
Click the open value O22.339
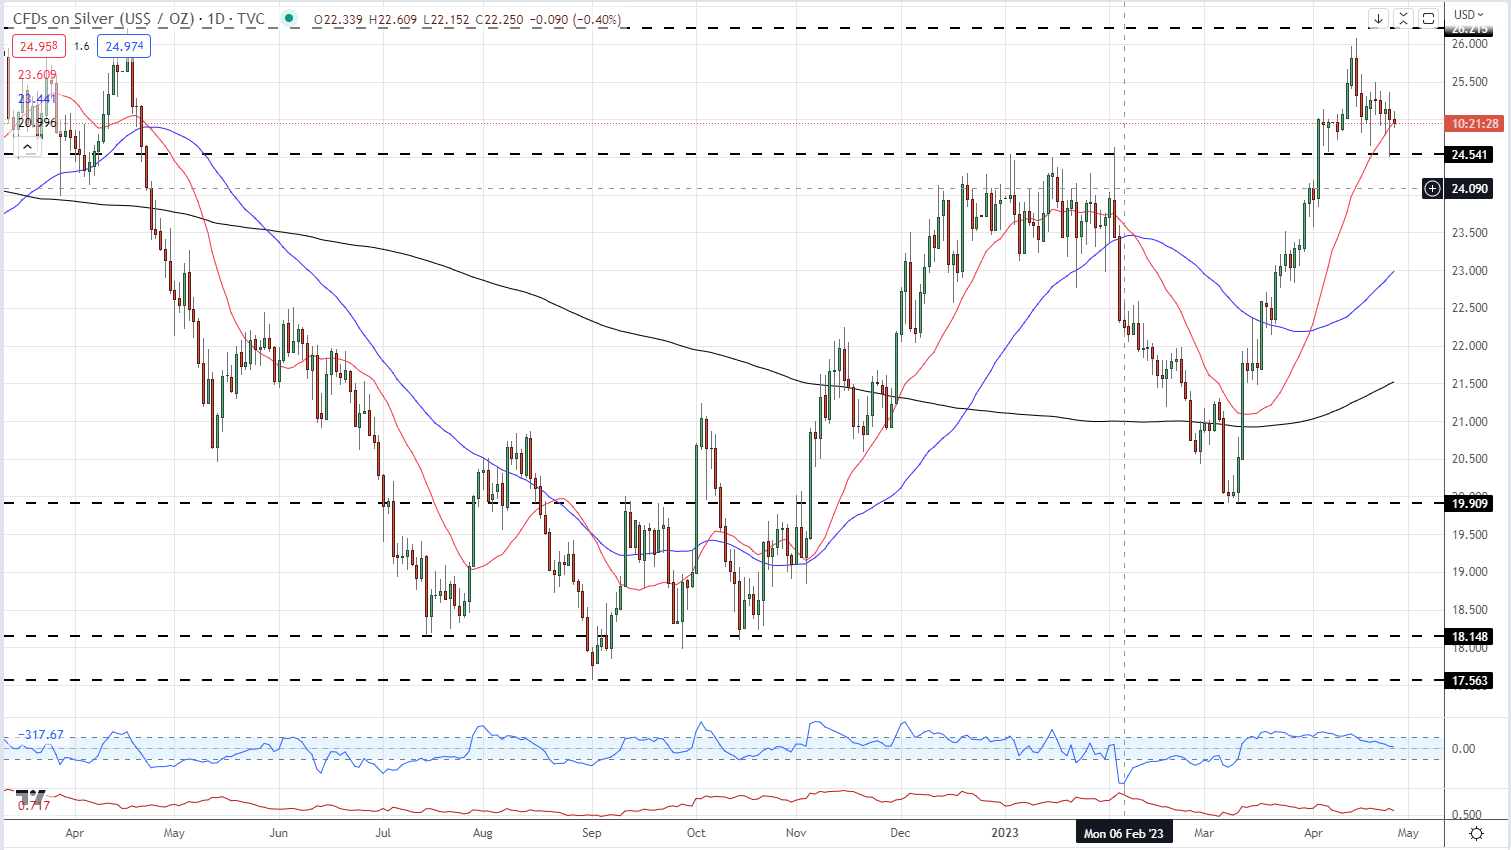pos(339,19)
